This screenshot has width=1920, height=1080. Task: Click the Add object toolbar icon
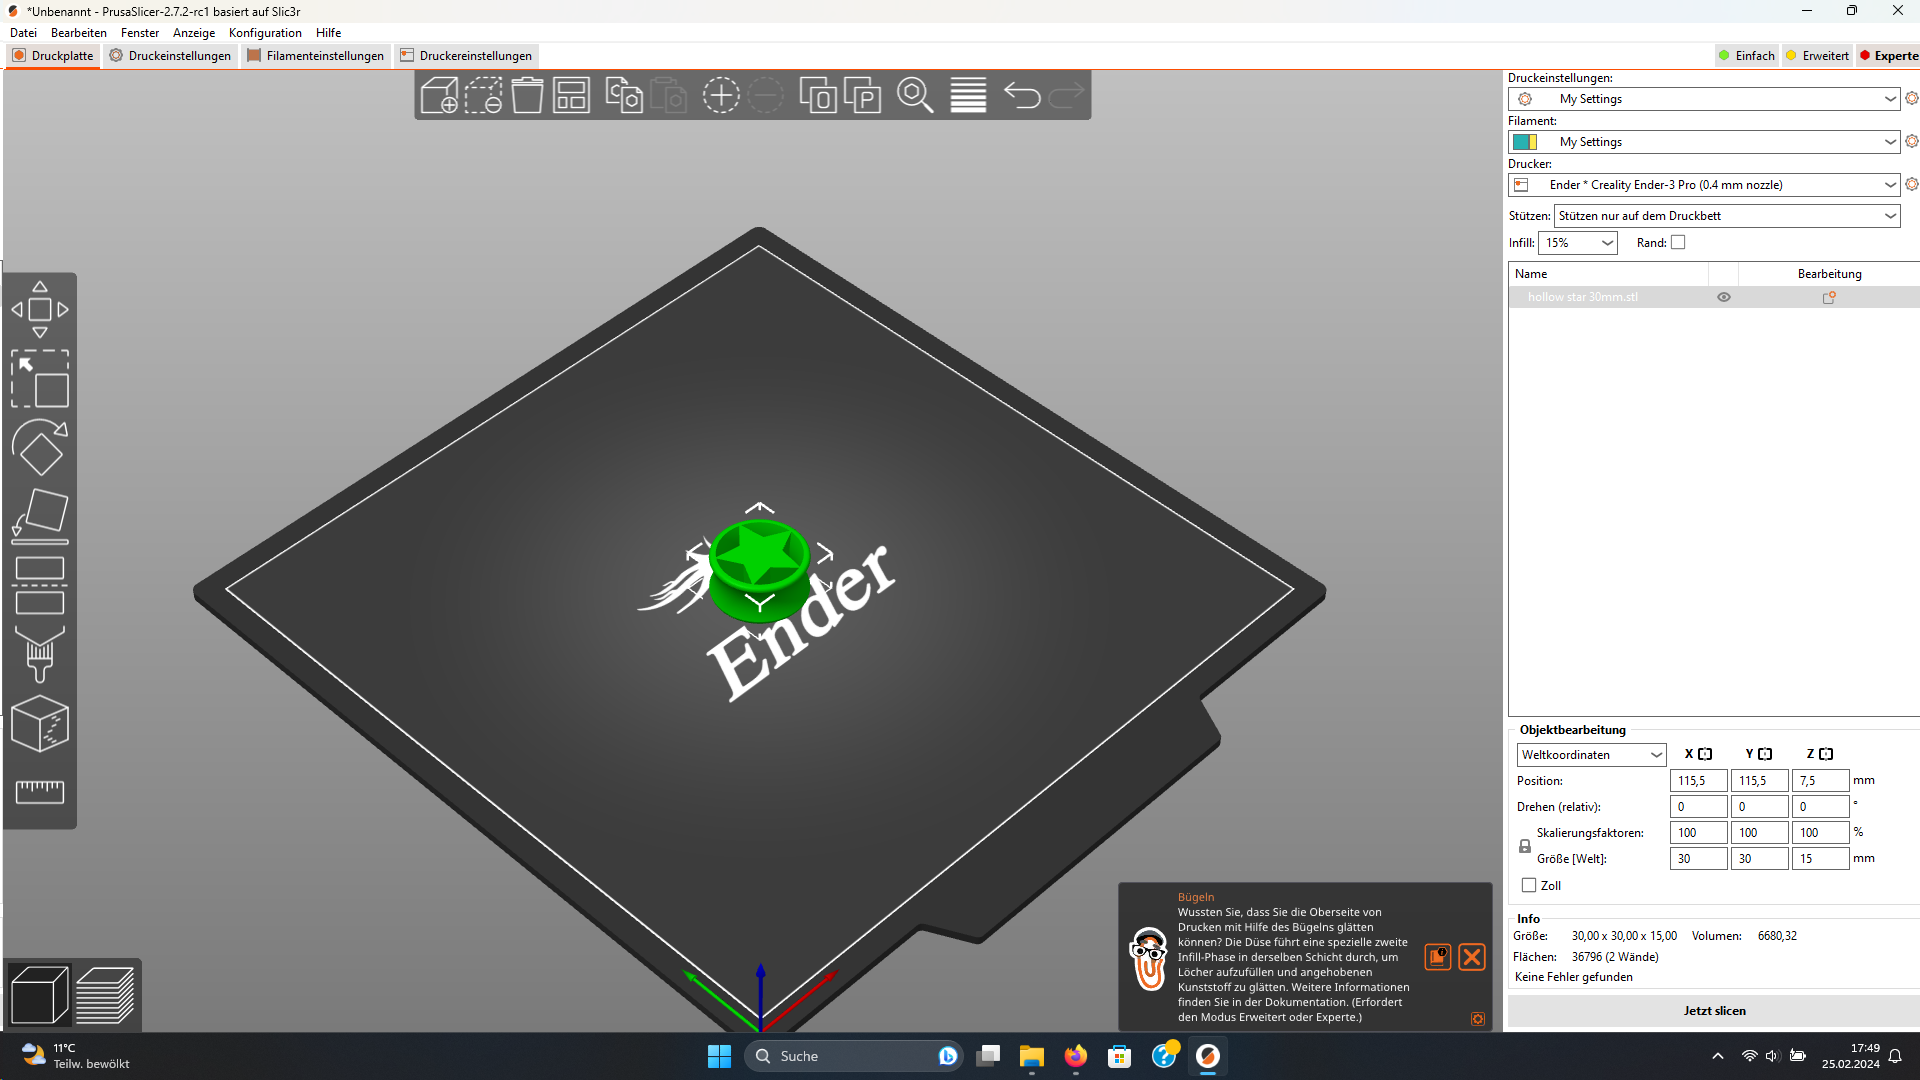pos(439,95)
